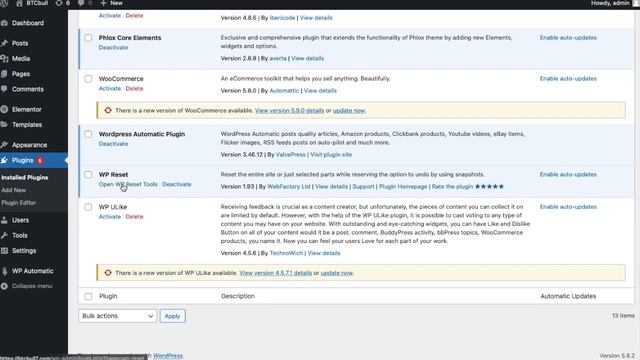
Task: Open the WP Automatic menu item
Action: click(x=33, y=271)
